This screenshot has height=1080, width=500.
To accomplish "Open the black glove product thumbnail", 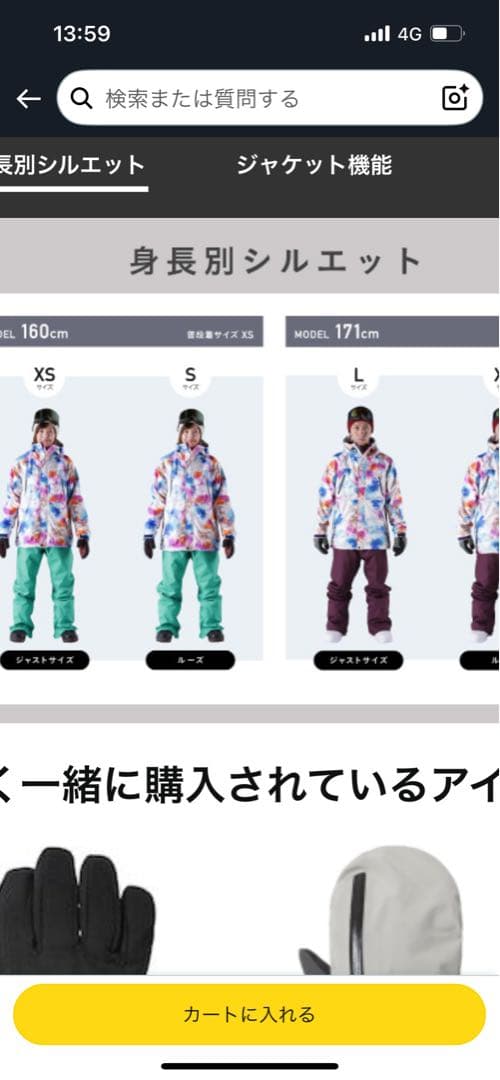I will coord(76,909).
